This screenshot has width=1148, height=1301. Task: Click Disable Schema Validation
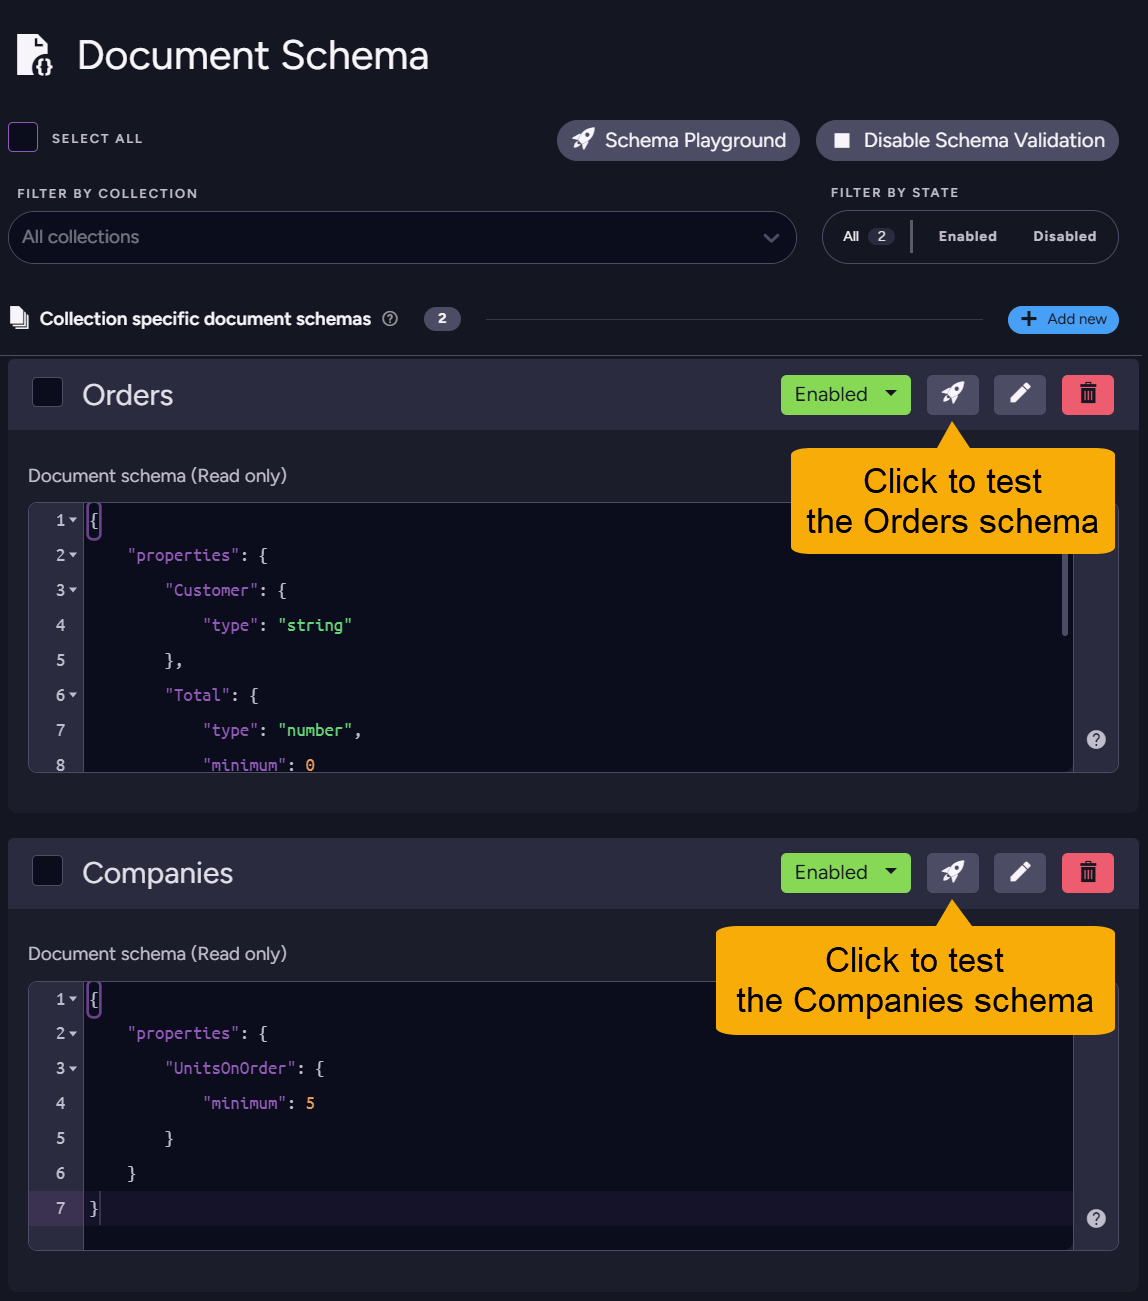coord(966,140)
